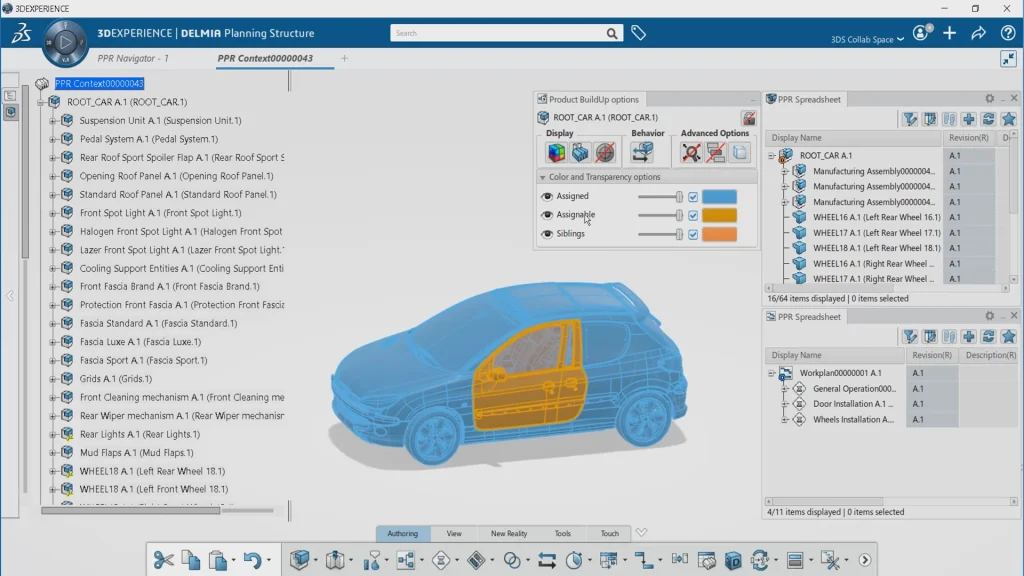Click the Undo arrow in bottom toolbar
This screenshot has height=576, width=1024.
tap(252, 561)
